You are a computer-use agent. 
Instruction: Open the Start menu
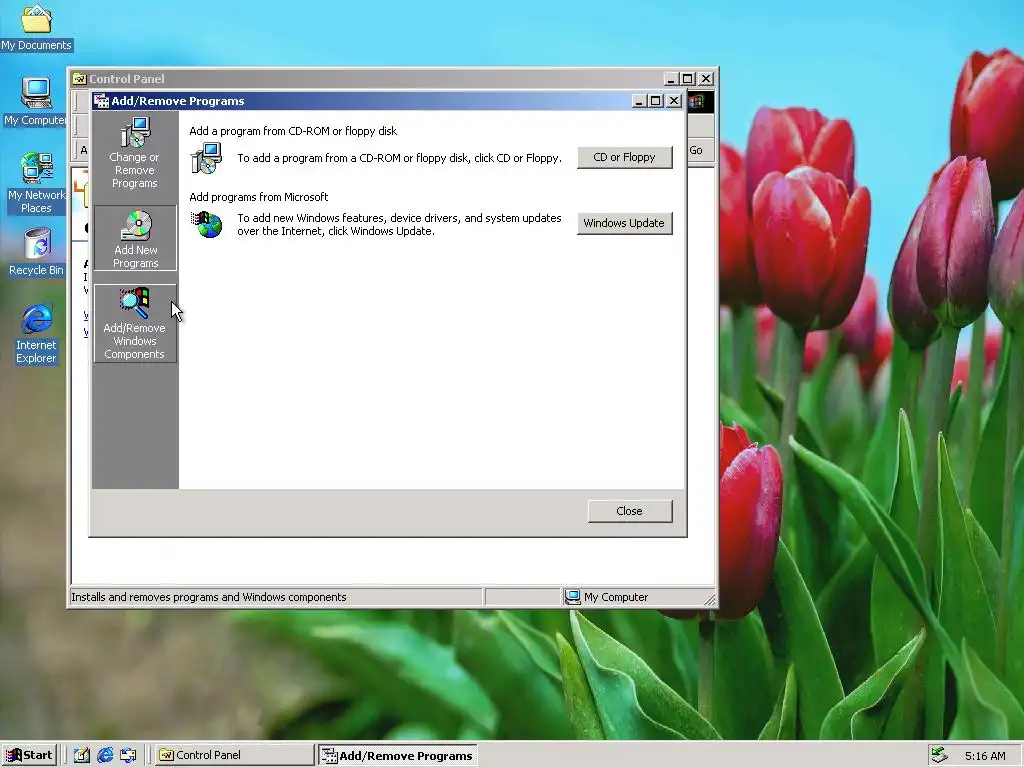(30, 755)
